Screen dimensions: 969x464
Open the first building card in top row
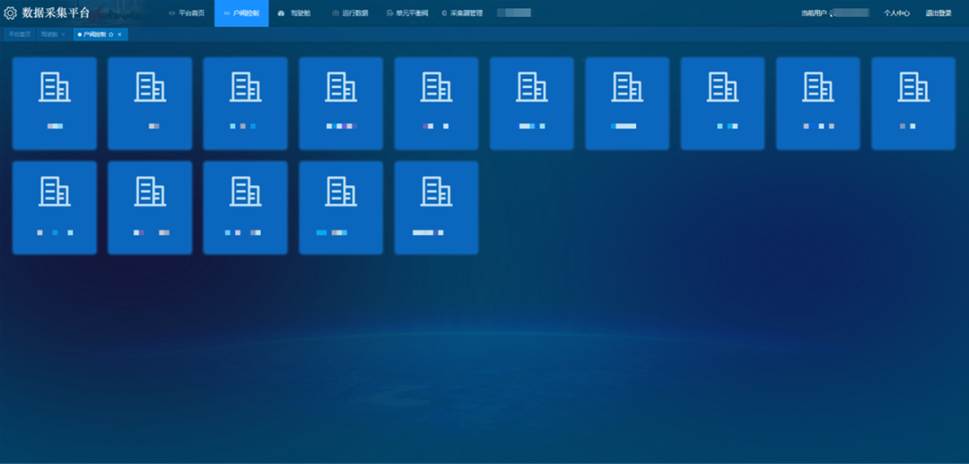tap(54, 103)
